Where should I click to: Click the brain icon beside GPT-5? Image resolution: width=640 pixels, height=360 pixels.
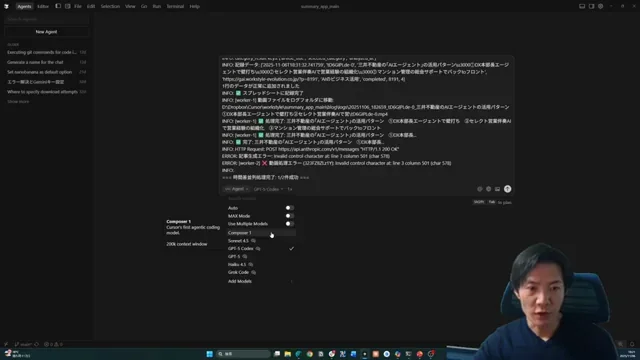[244, 256]
